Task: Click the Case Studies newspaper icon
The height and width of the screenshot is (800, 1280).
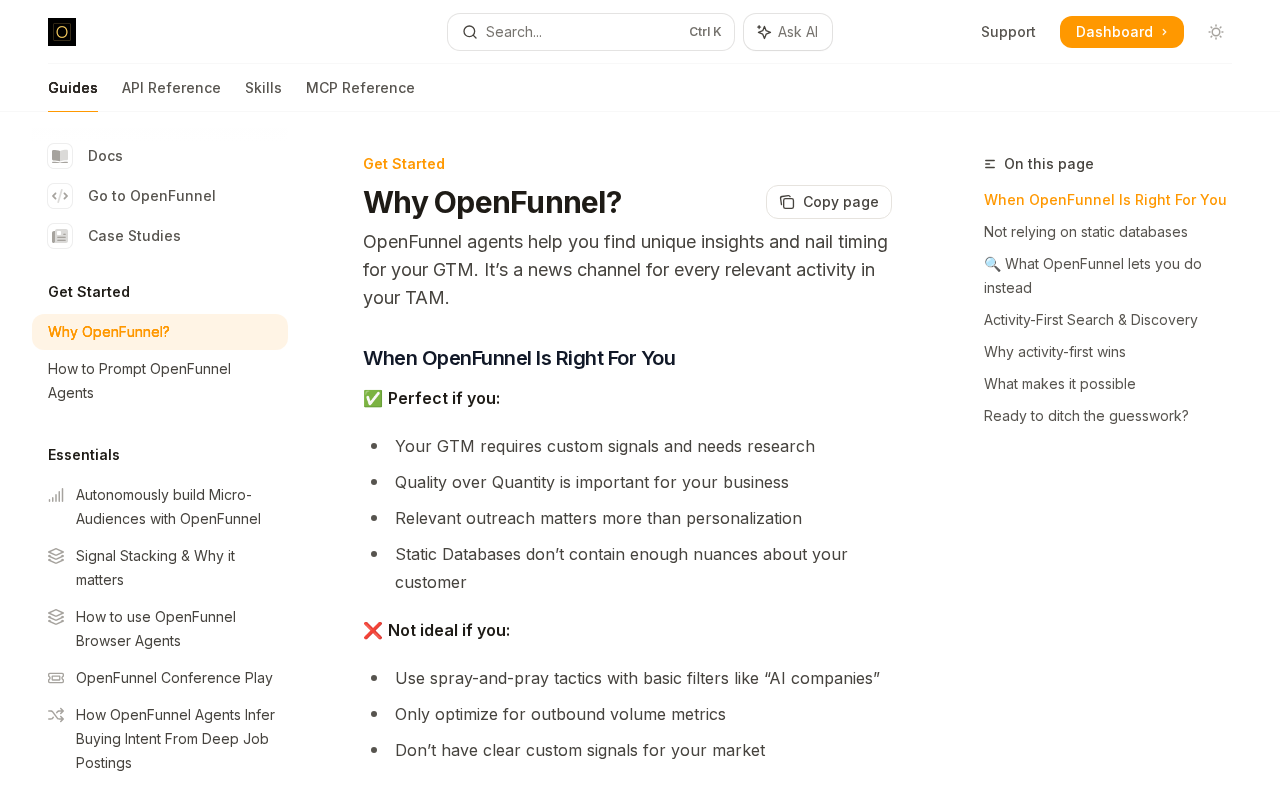Action: point(60,236)
